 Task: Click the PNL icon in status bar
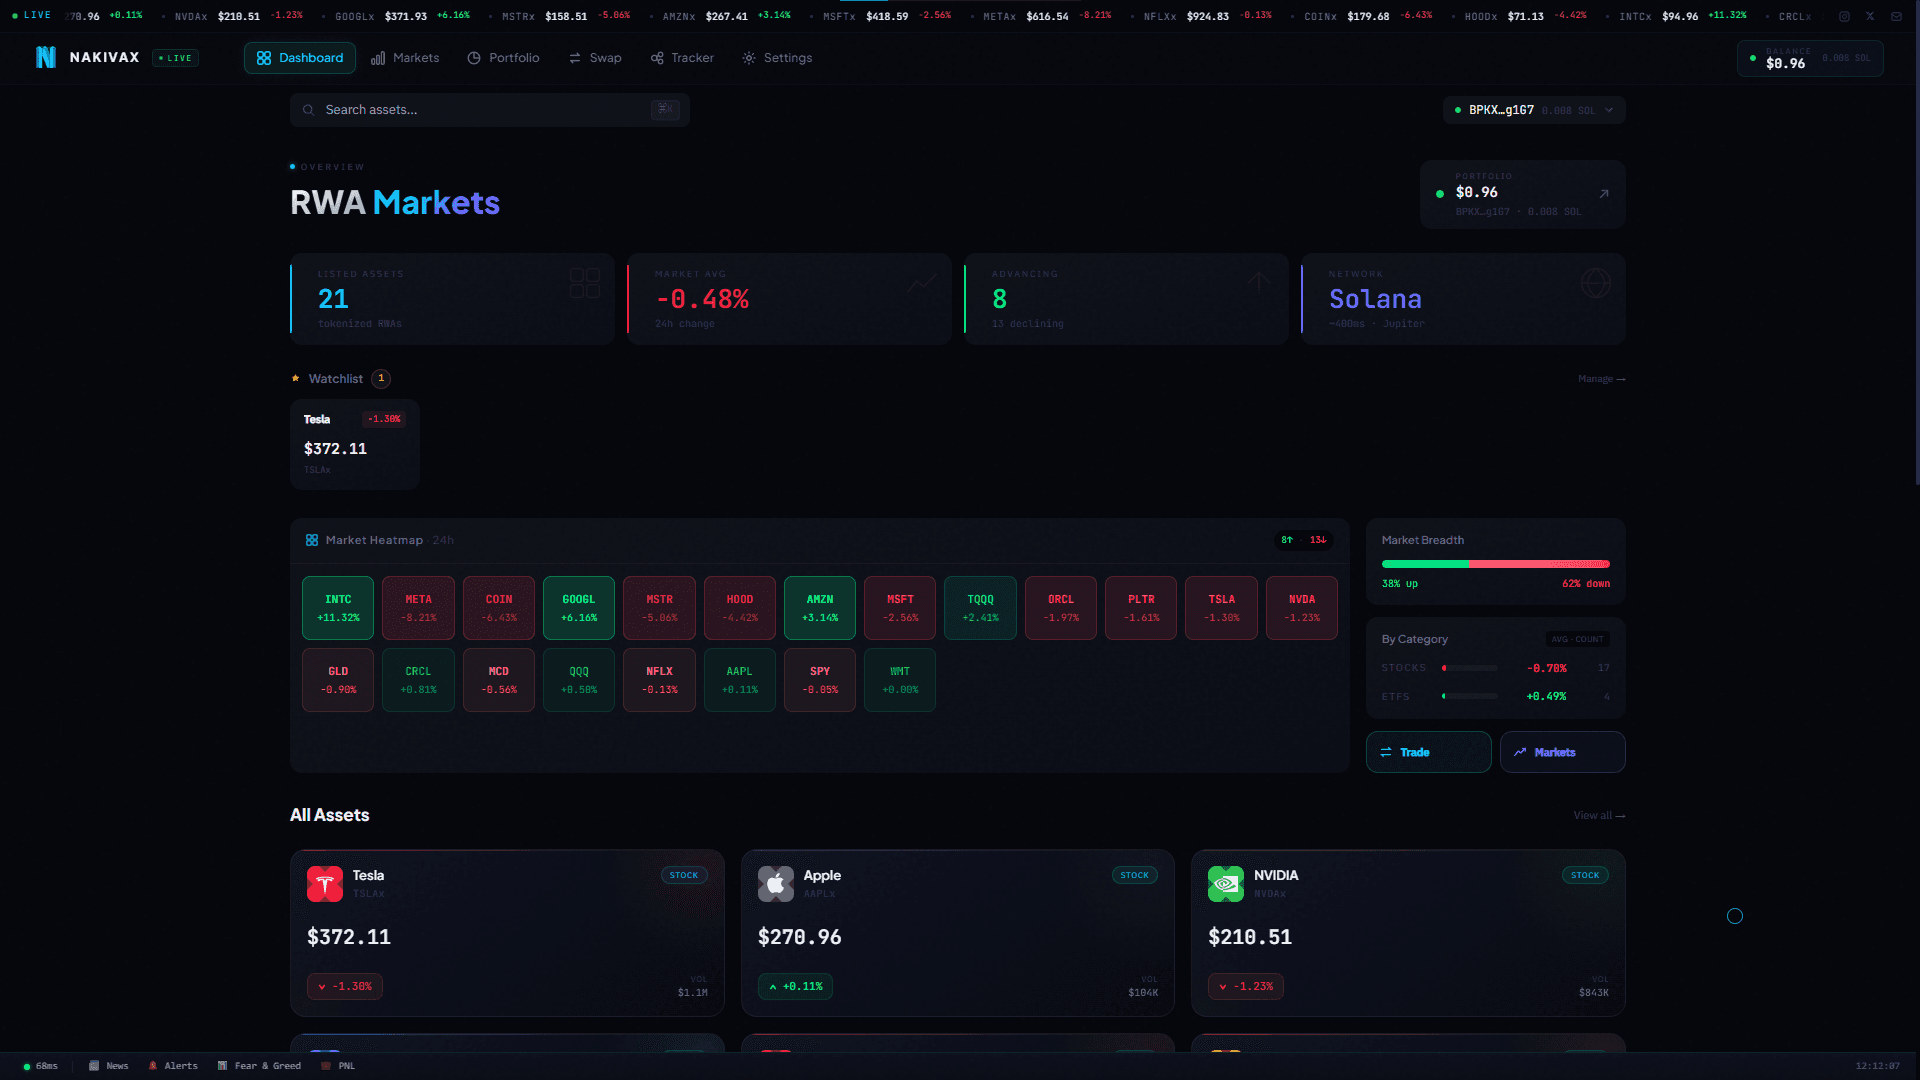coord(326,1066)
